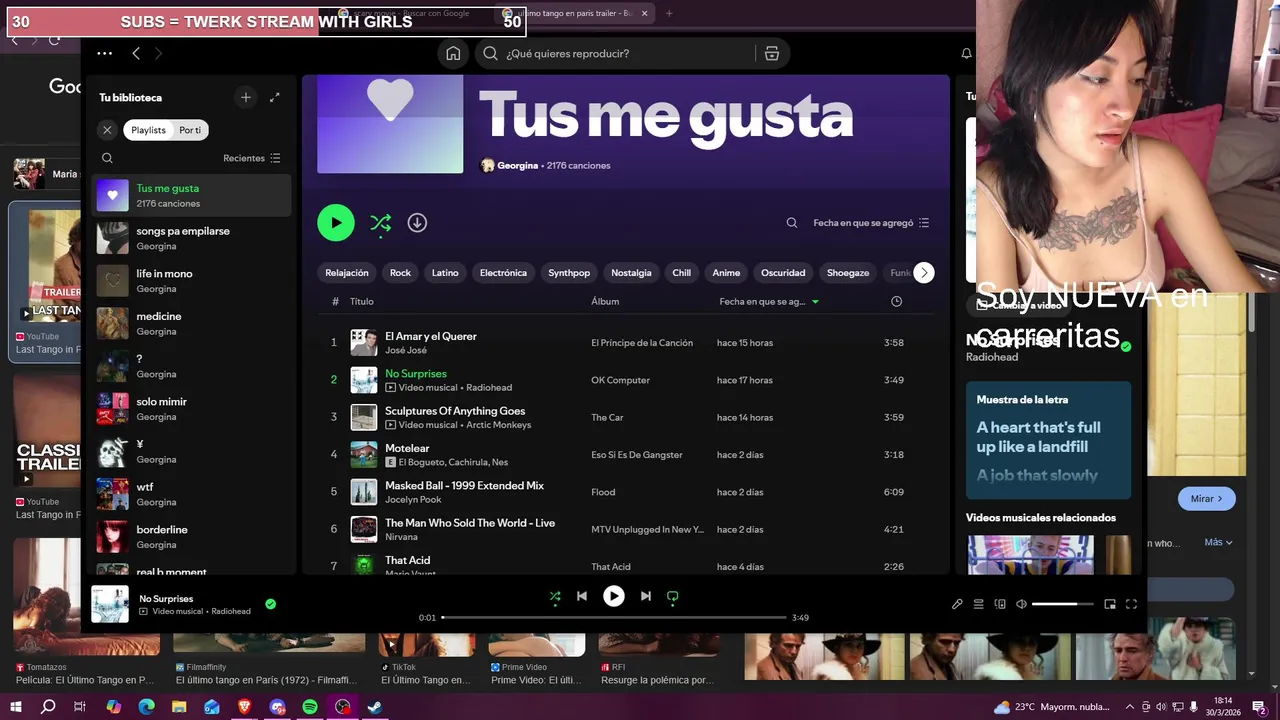Filter songs by Chill chip
Viewport: 1280px width, 720px height.
[681, 273]
